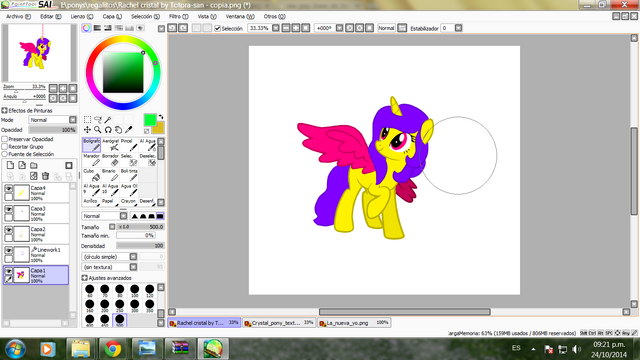Click the Densidad slider

140,246
